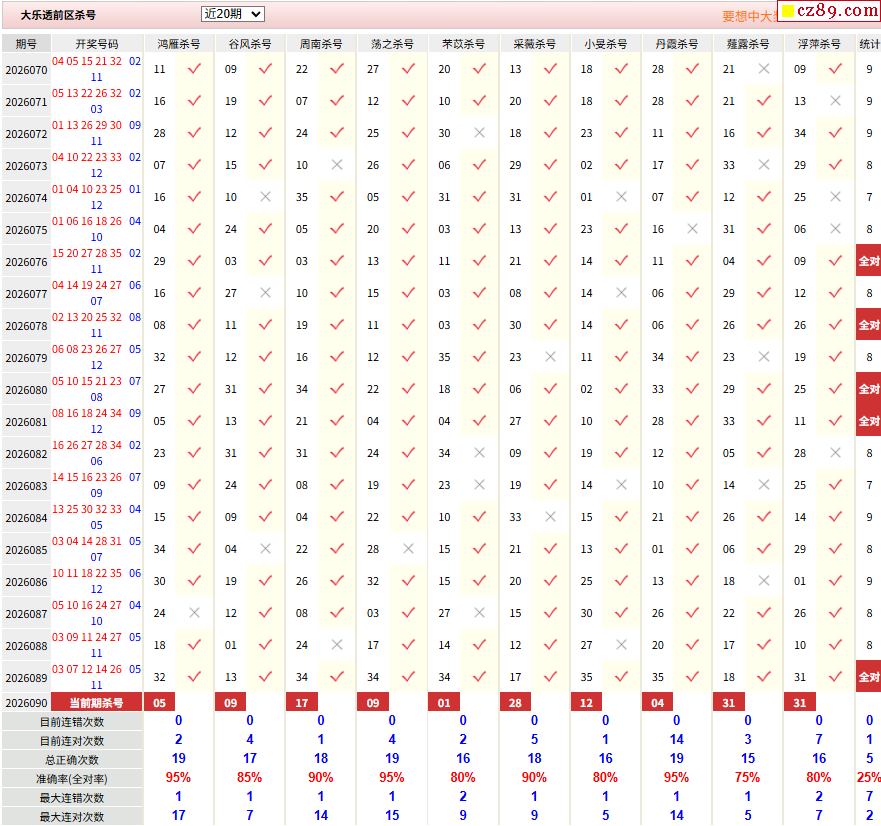
Task: Click the check mark in 丹霞杀号 column, row 2026089
Action: pos(692,677)
